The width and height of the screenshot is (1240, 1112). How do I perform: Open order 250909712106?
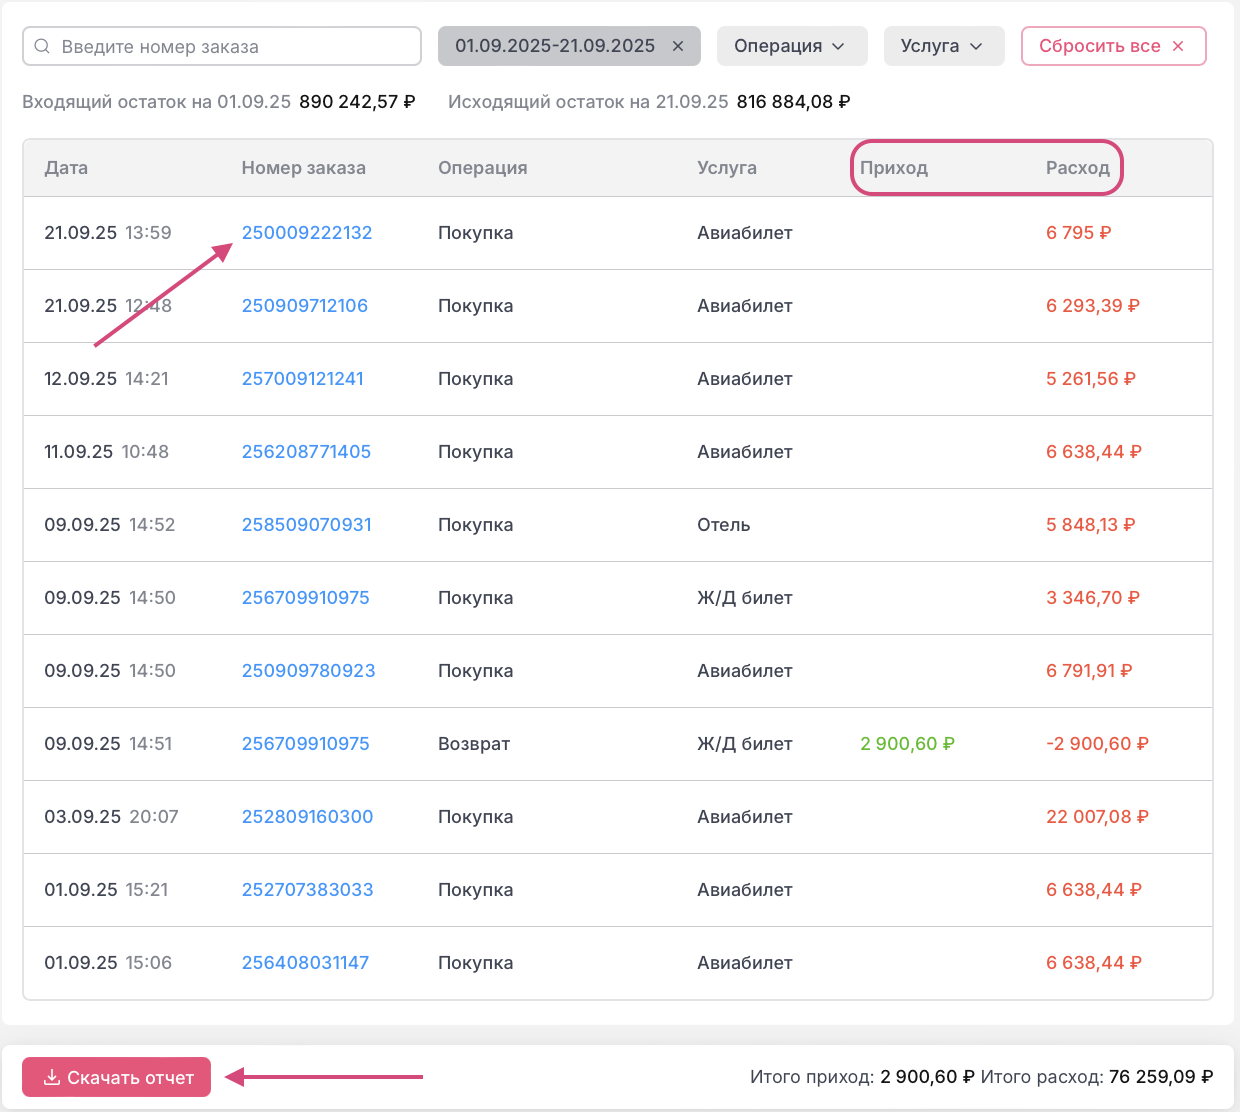tap(305, 306)
